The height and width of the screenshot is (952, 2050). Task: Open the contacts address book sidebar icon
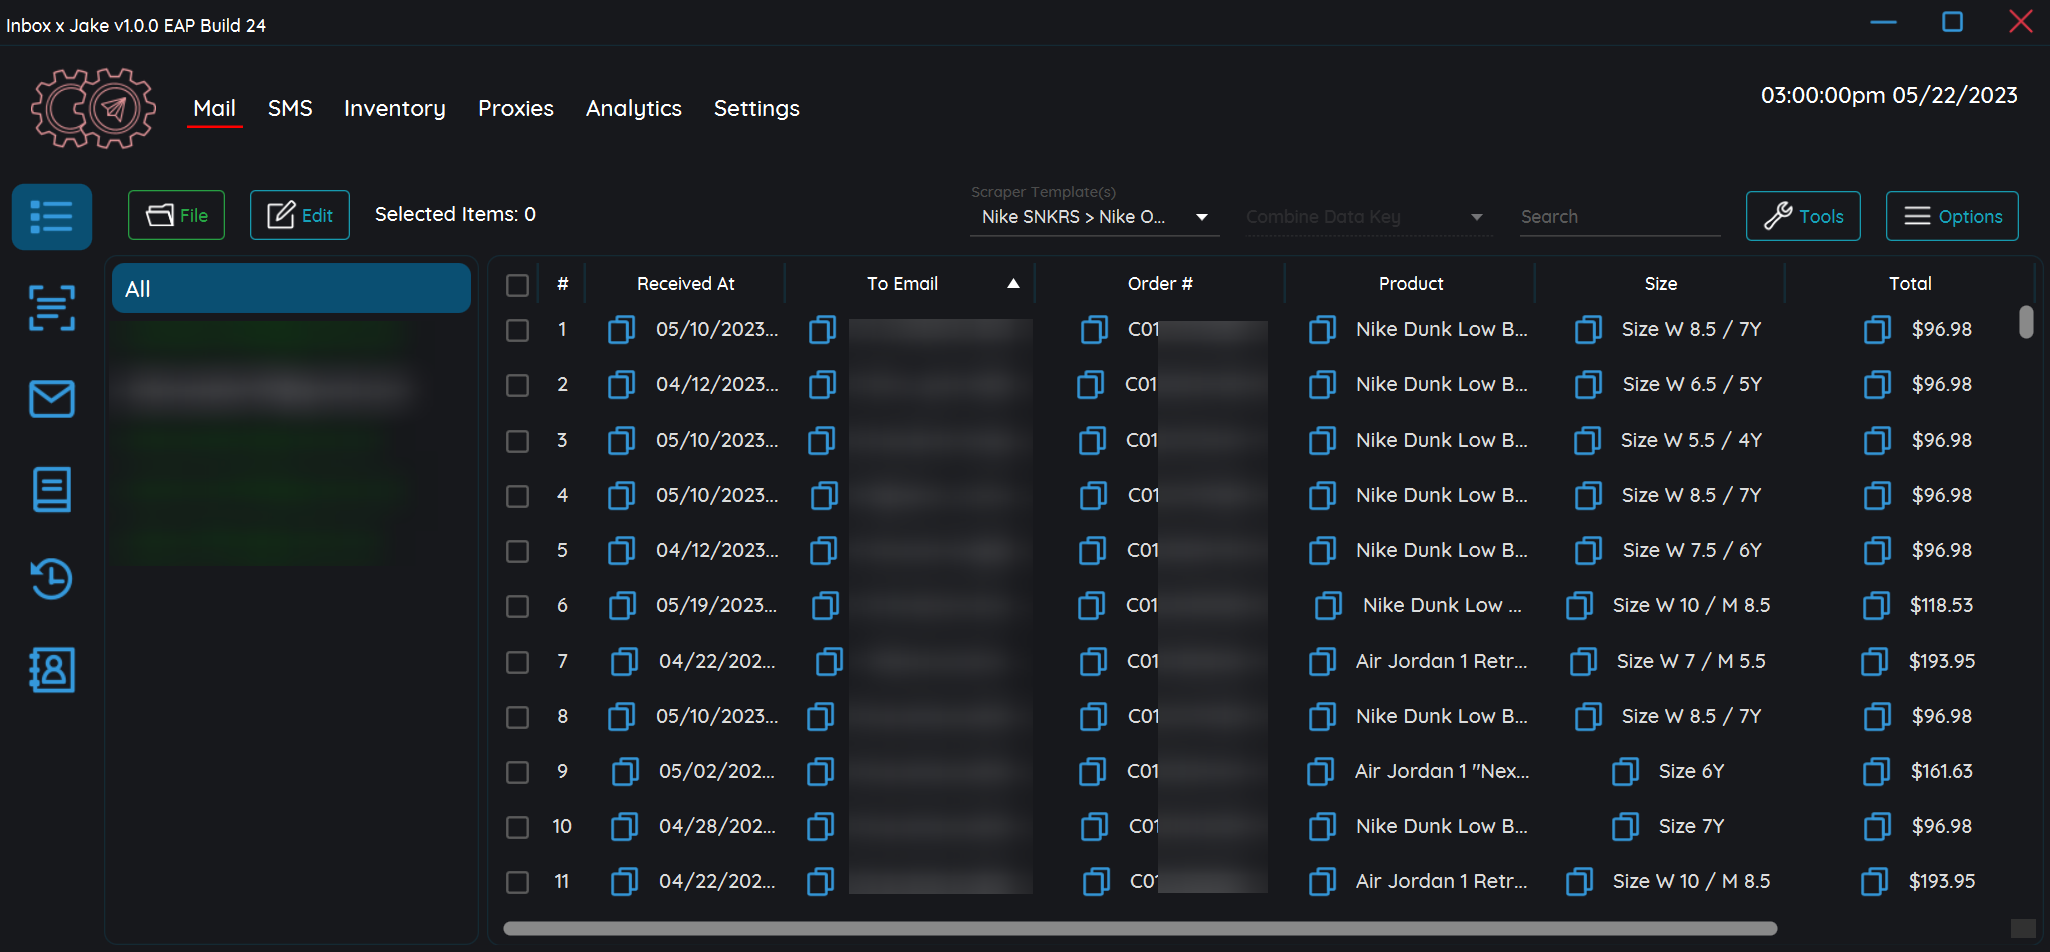click(x=52, y=669)
